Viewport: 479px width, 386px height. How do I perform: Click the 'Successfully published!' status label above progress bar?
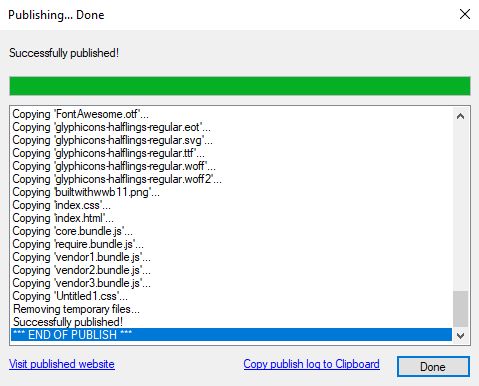tap(64, 53)
